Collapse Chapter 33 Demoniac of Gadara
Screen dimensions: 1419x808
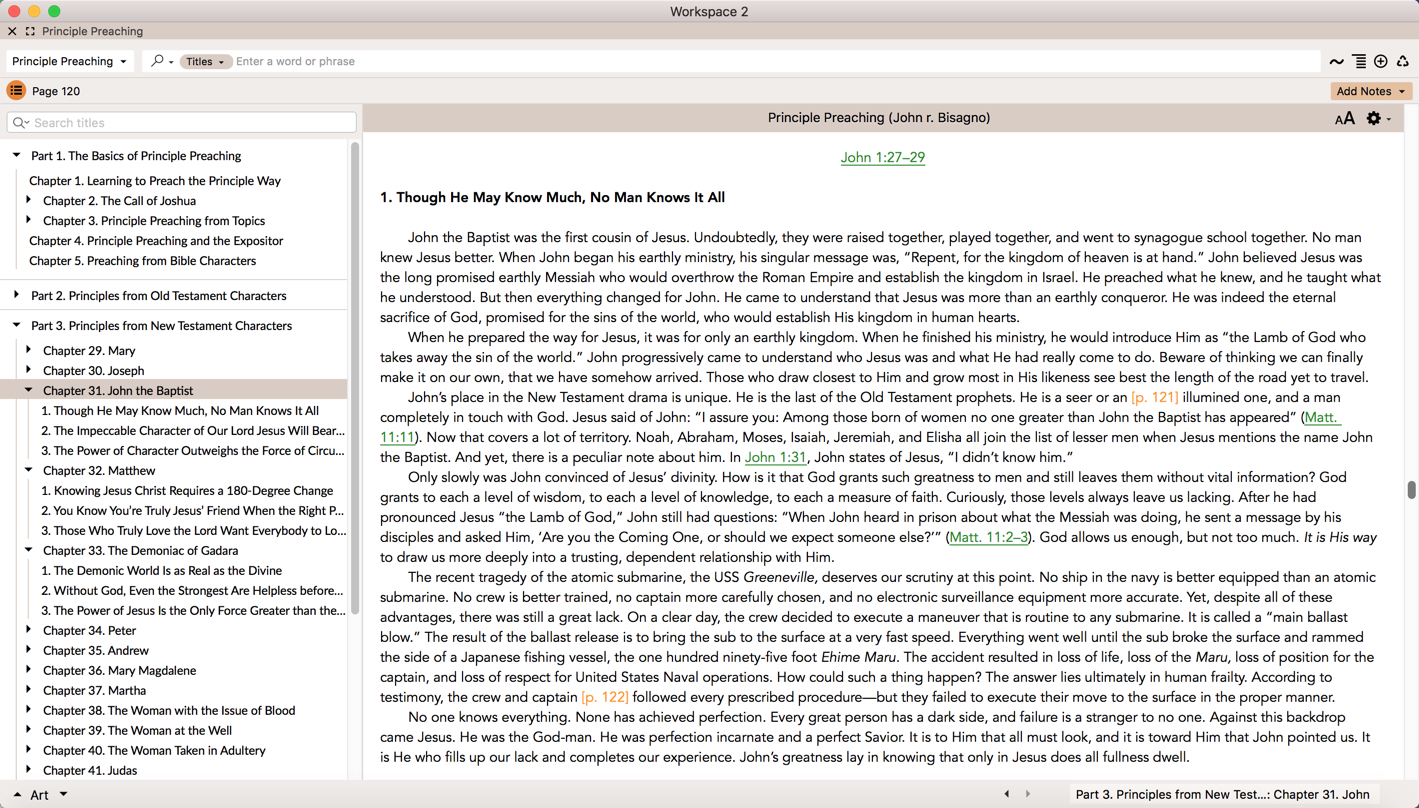point(29,550)
